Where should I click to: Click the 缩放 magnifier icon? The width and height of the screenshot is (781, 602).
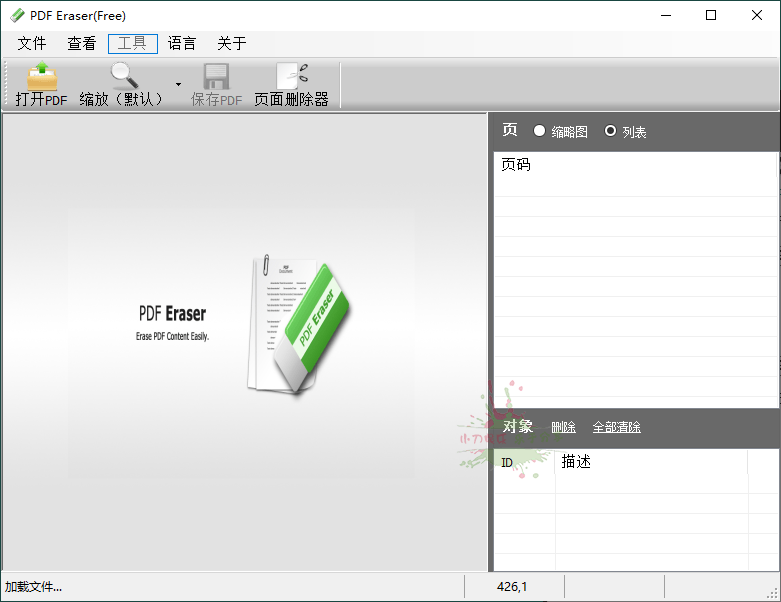coord(123,77)
